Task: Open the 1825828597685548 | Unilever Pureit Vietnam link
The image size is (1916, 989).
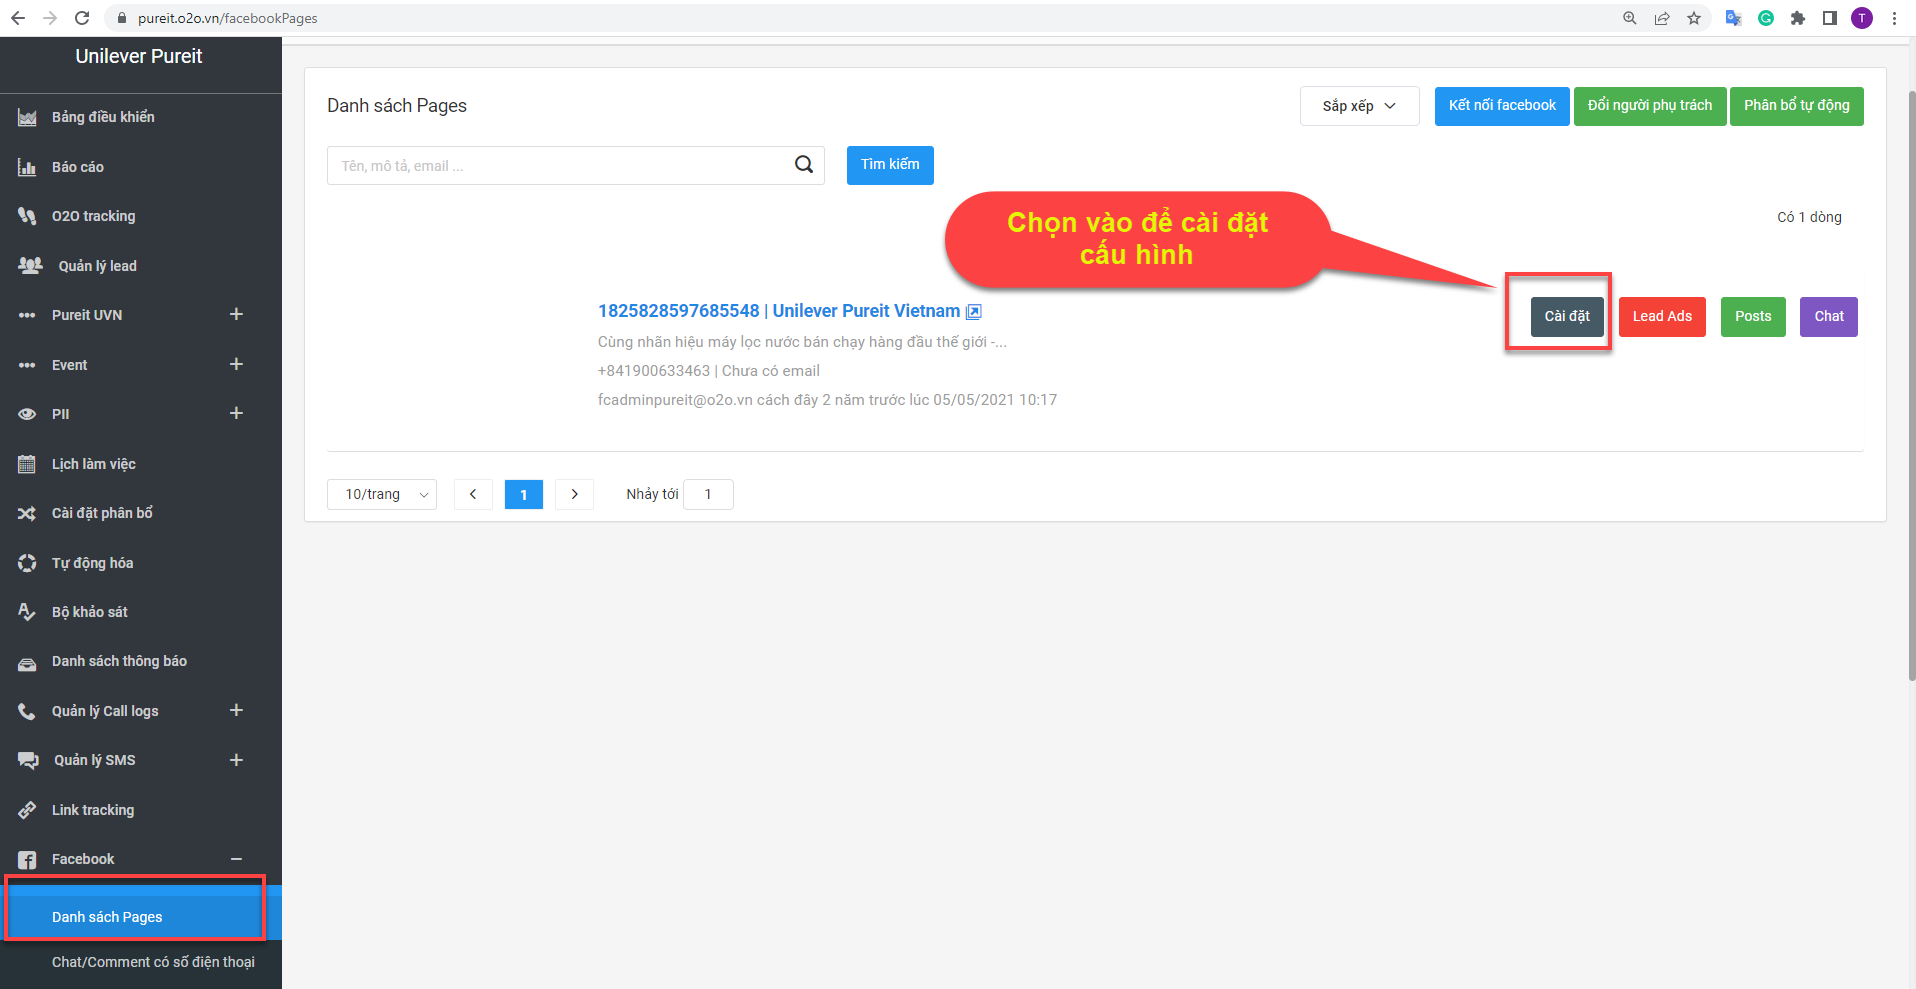Action: point(779,311)
